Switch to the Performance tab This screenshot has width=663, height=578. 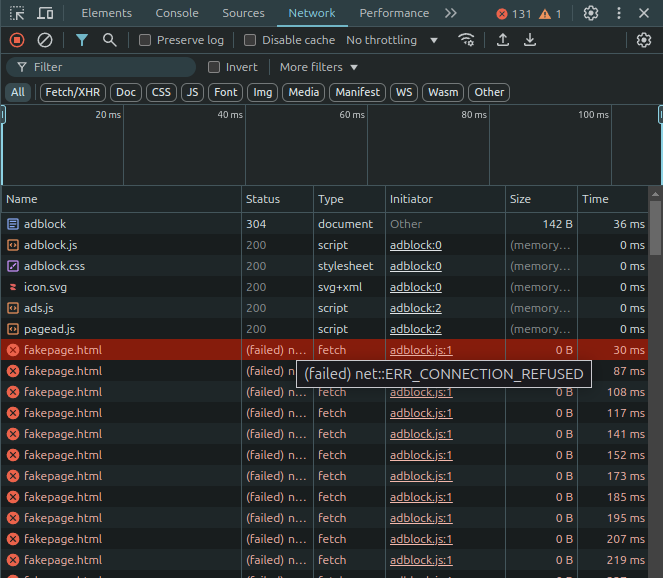coord(394,14)
